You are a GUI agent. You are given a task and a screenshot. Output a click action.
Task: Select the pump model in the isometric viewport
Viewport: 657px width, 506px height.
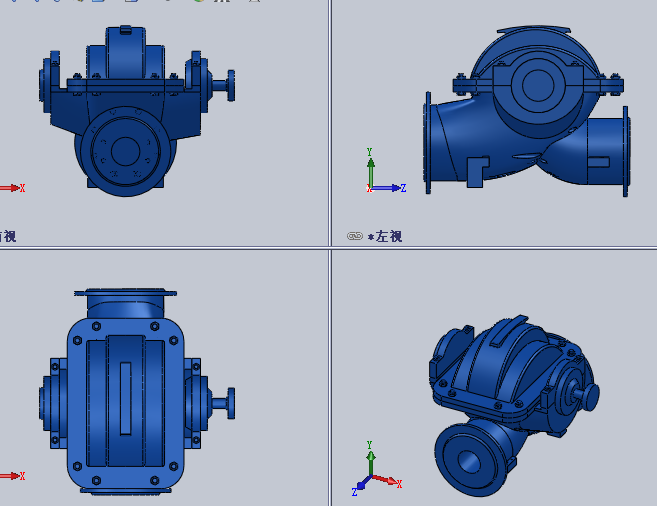[x=515, y=405]
